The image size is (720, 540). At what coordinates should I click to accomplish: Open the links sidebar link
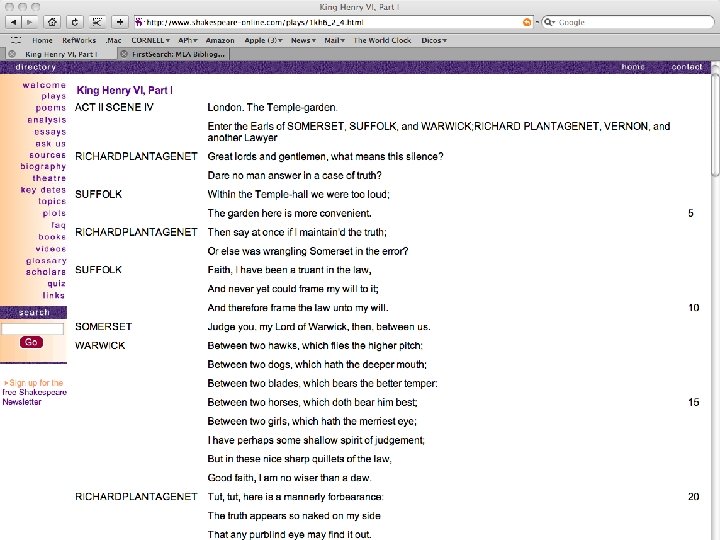pos(54,295)
